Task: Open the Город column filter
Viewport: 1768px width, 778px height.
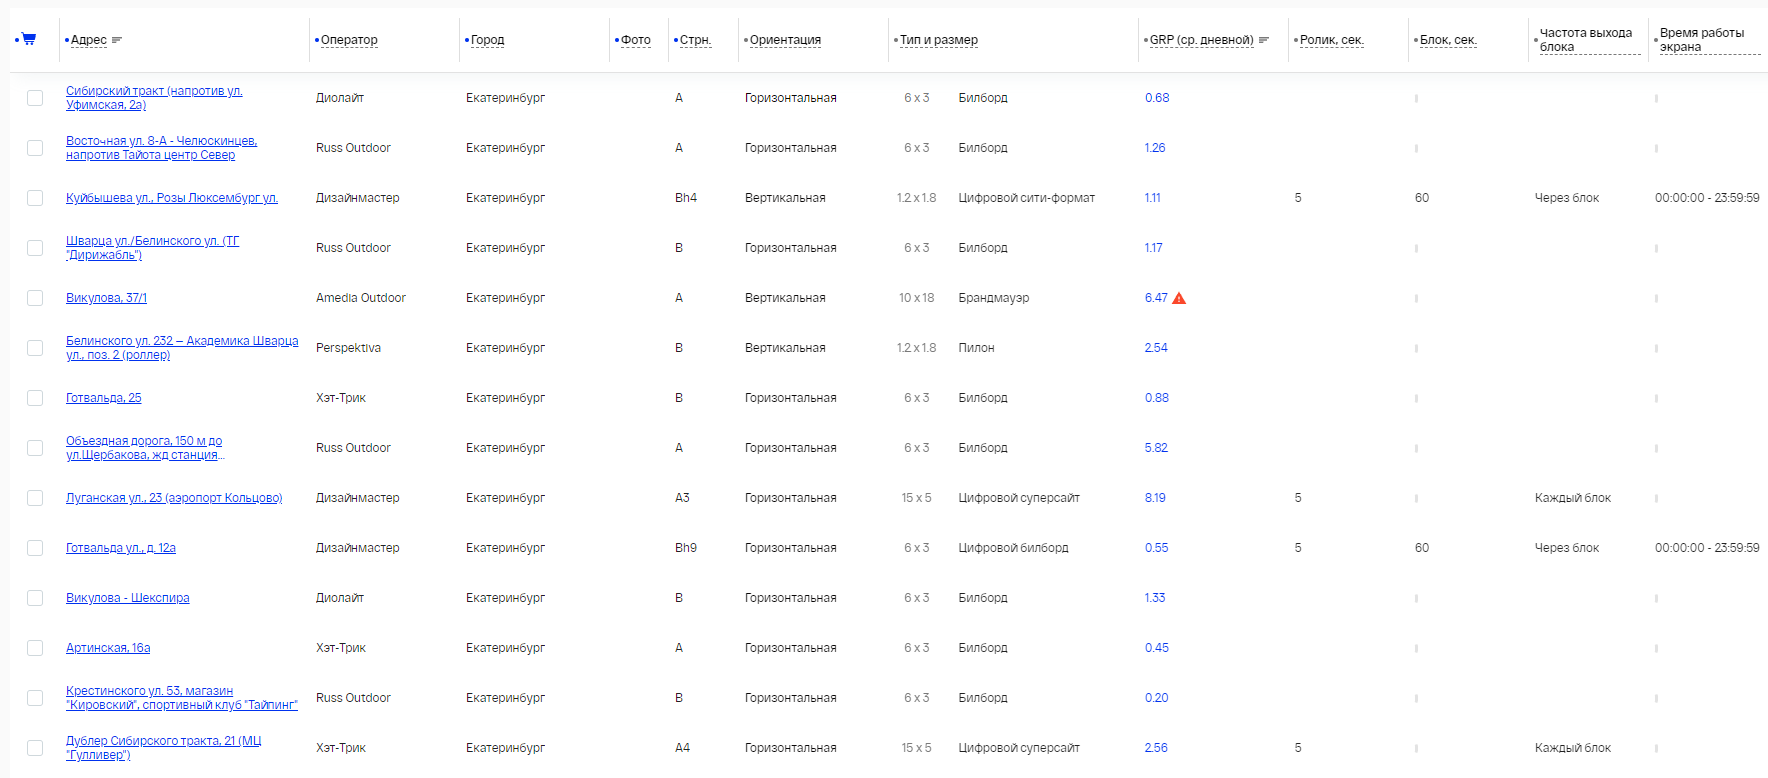Action: pyautogui.click(x=487, y=40)
